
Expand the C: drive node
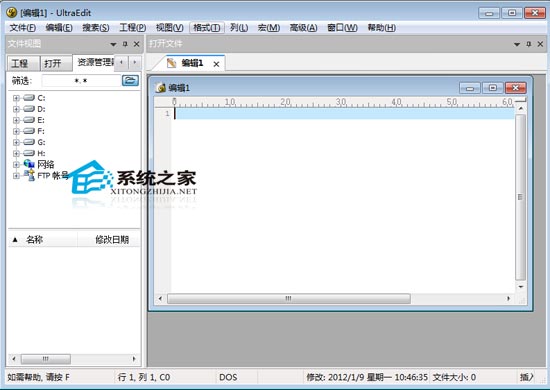tap(16, 98)
